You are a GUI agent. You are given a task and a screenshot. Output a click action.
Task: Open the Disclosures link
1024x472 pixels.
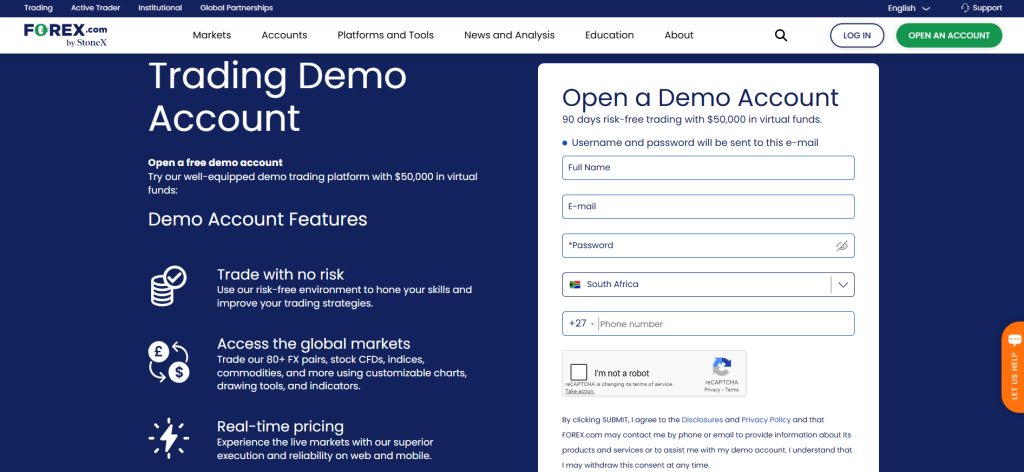tap(702, 420)
